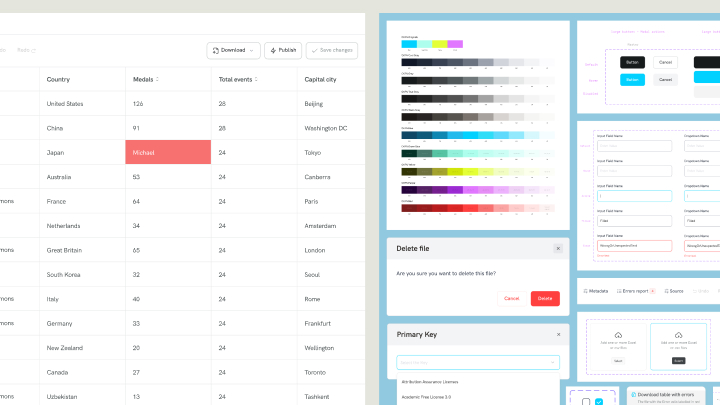Close the Primary Key dialog
The width and height of the screenshot is (720, 405).
(558, 334)
